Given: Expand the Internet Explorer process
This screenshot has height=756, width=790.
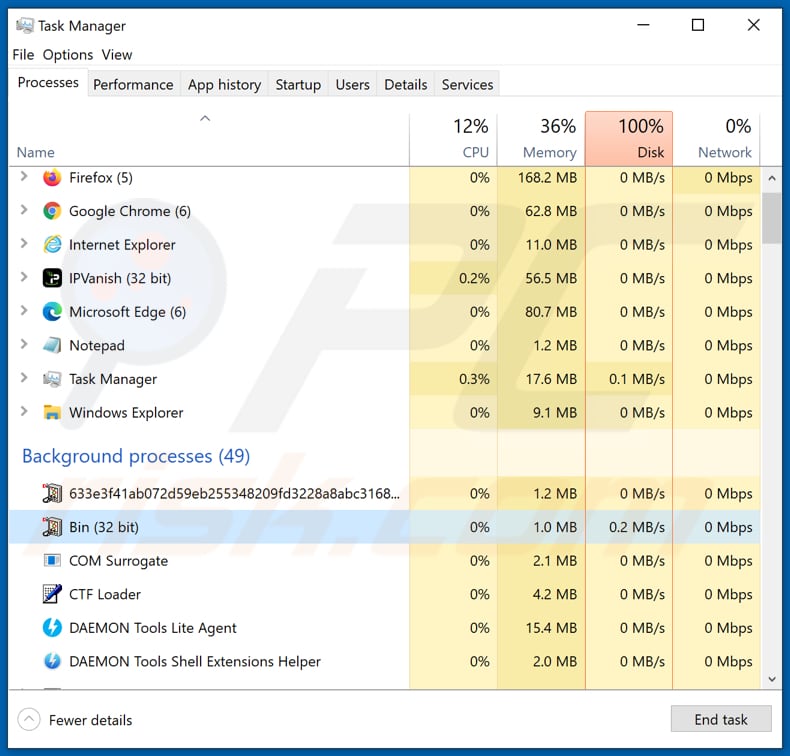Looking at the screenshot, I should (23, 243).
